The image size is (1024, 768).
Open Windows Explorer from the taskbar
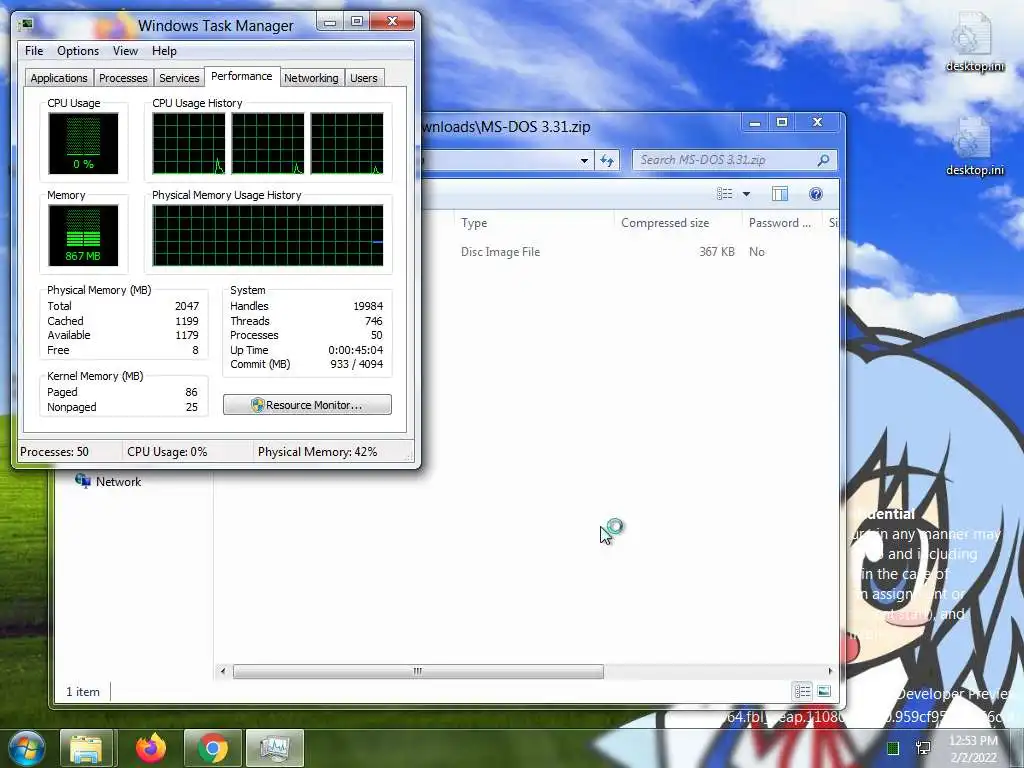tap(87, 748)
